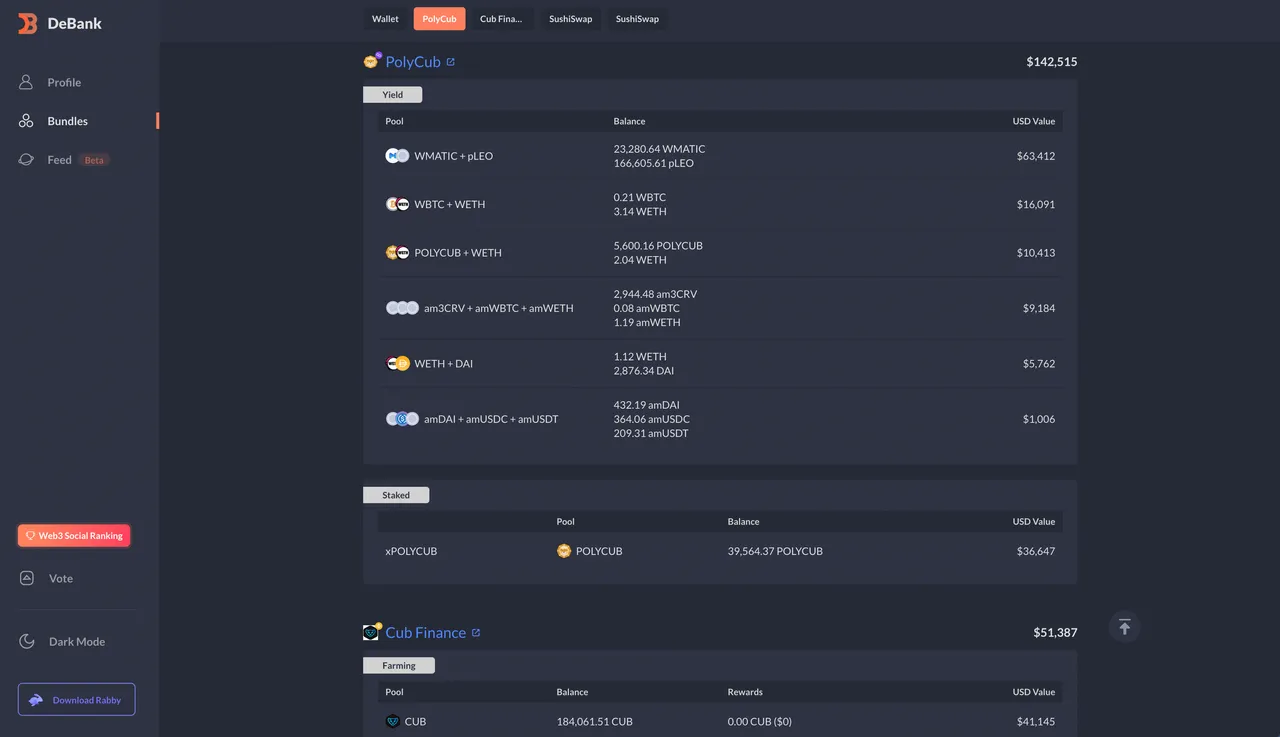Image resolution: width=1280 pixels, height=737 pixels.
Task: Click the Cub Finance total $51,387
Action: 1055,633
